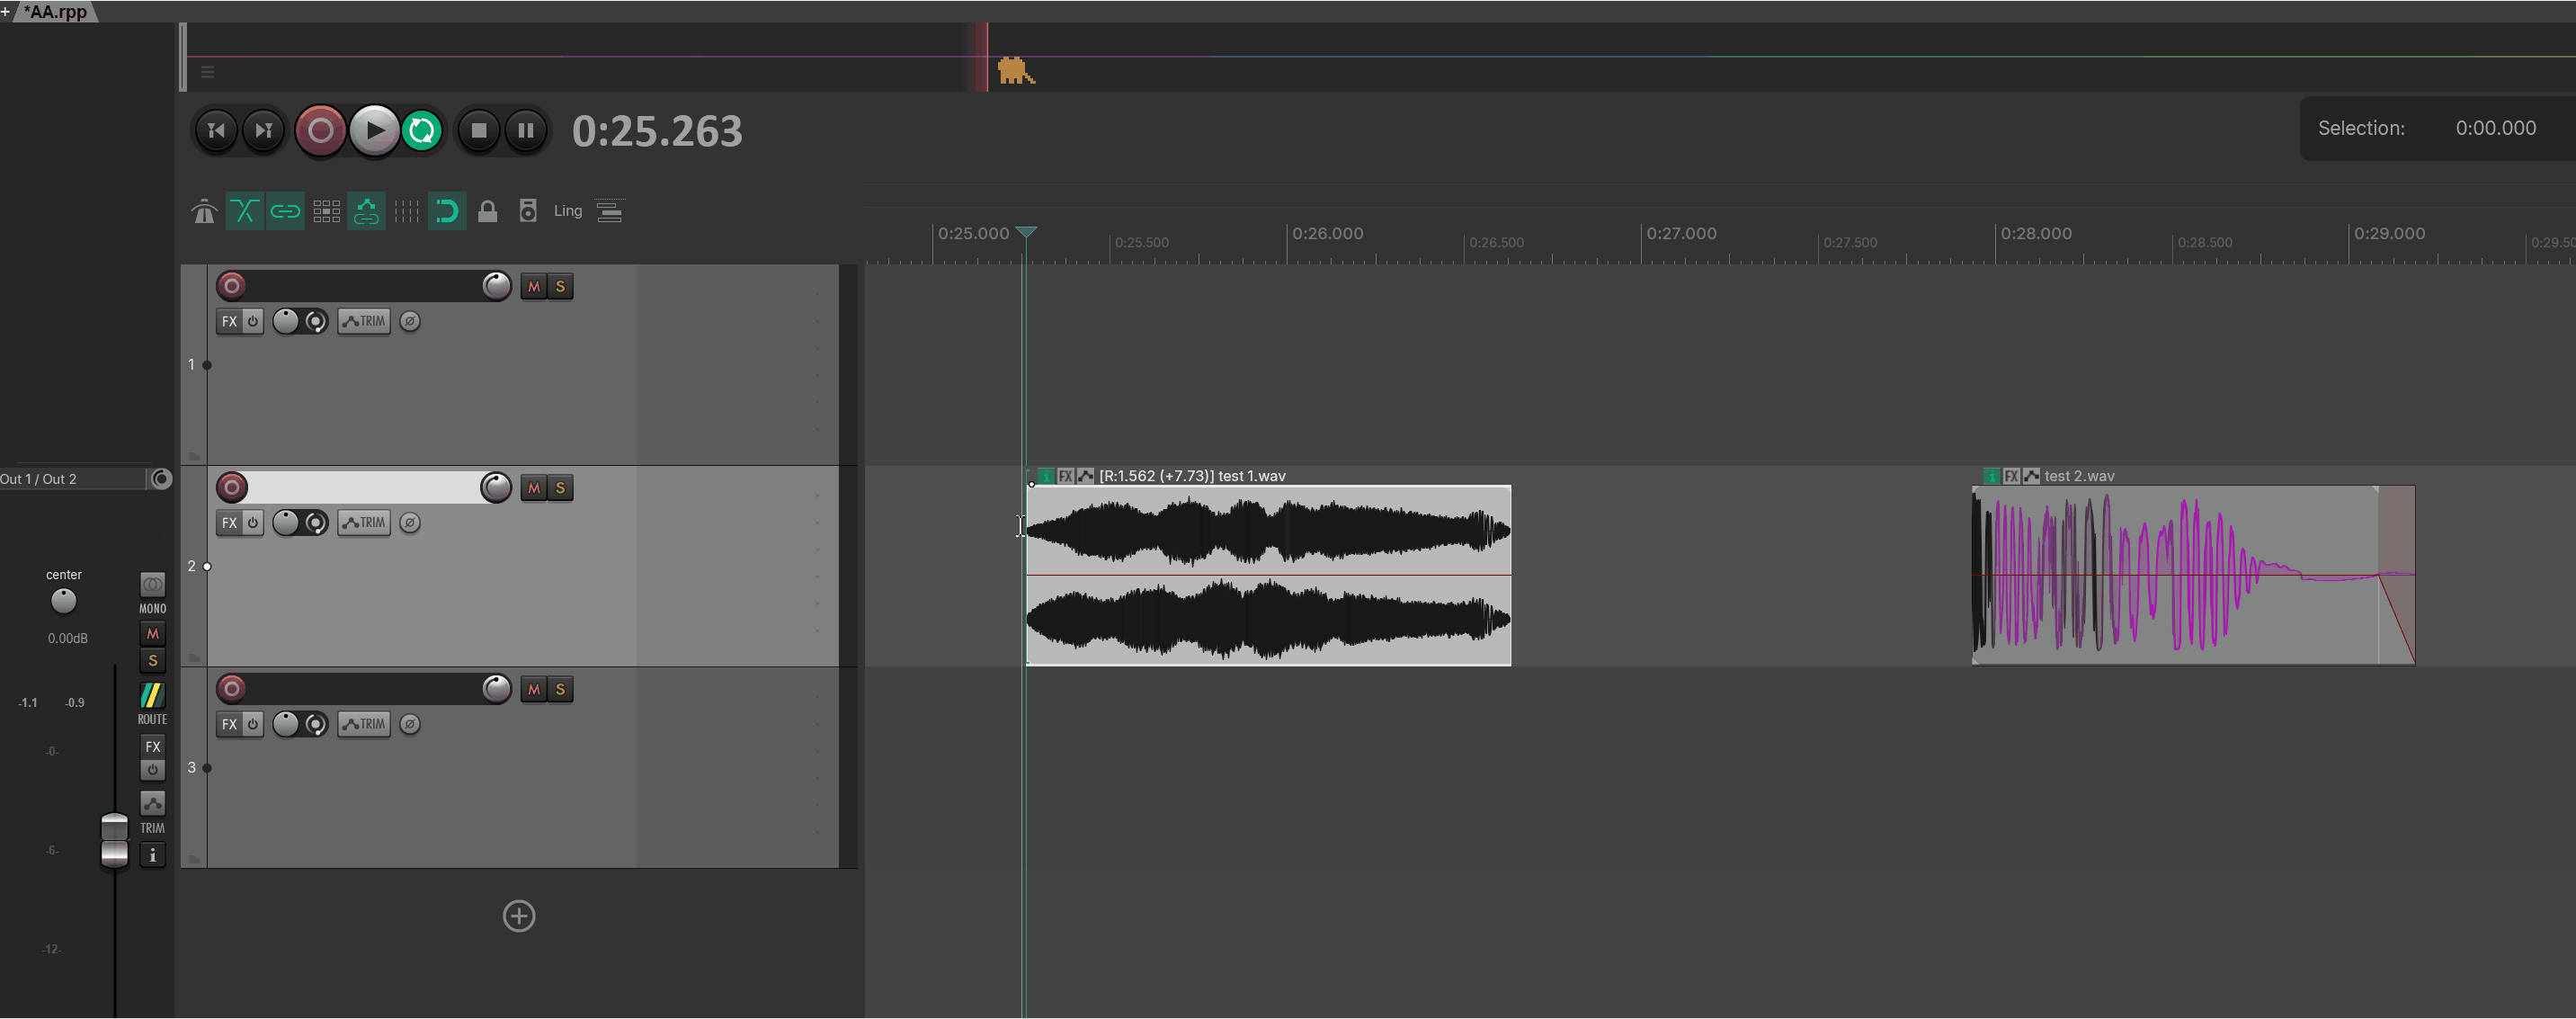Image resolution: width=2576 pixels, height=1019 pixels.
Task: Open master routing with the ROUTE icon
Action: (152, 695)
